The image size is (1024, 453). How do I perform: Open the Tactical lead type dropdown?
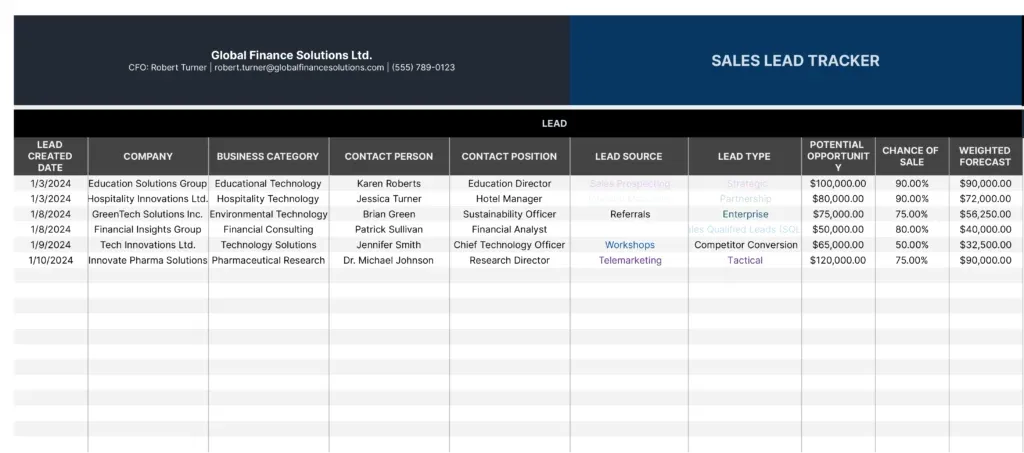[745, 260]
